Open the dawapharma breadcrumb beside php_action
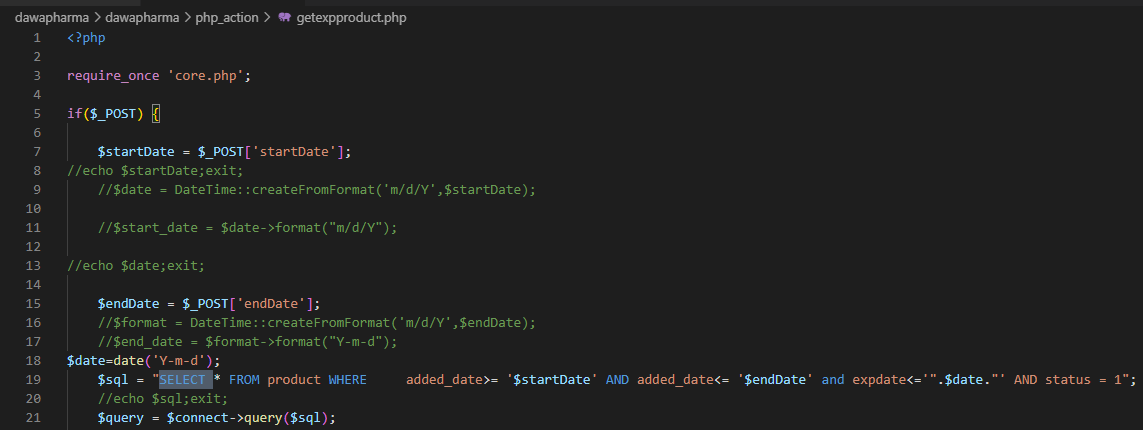The height and width of the screenshot is (430, 1143). click(141, 17)
